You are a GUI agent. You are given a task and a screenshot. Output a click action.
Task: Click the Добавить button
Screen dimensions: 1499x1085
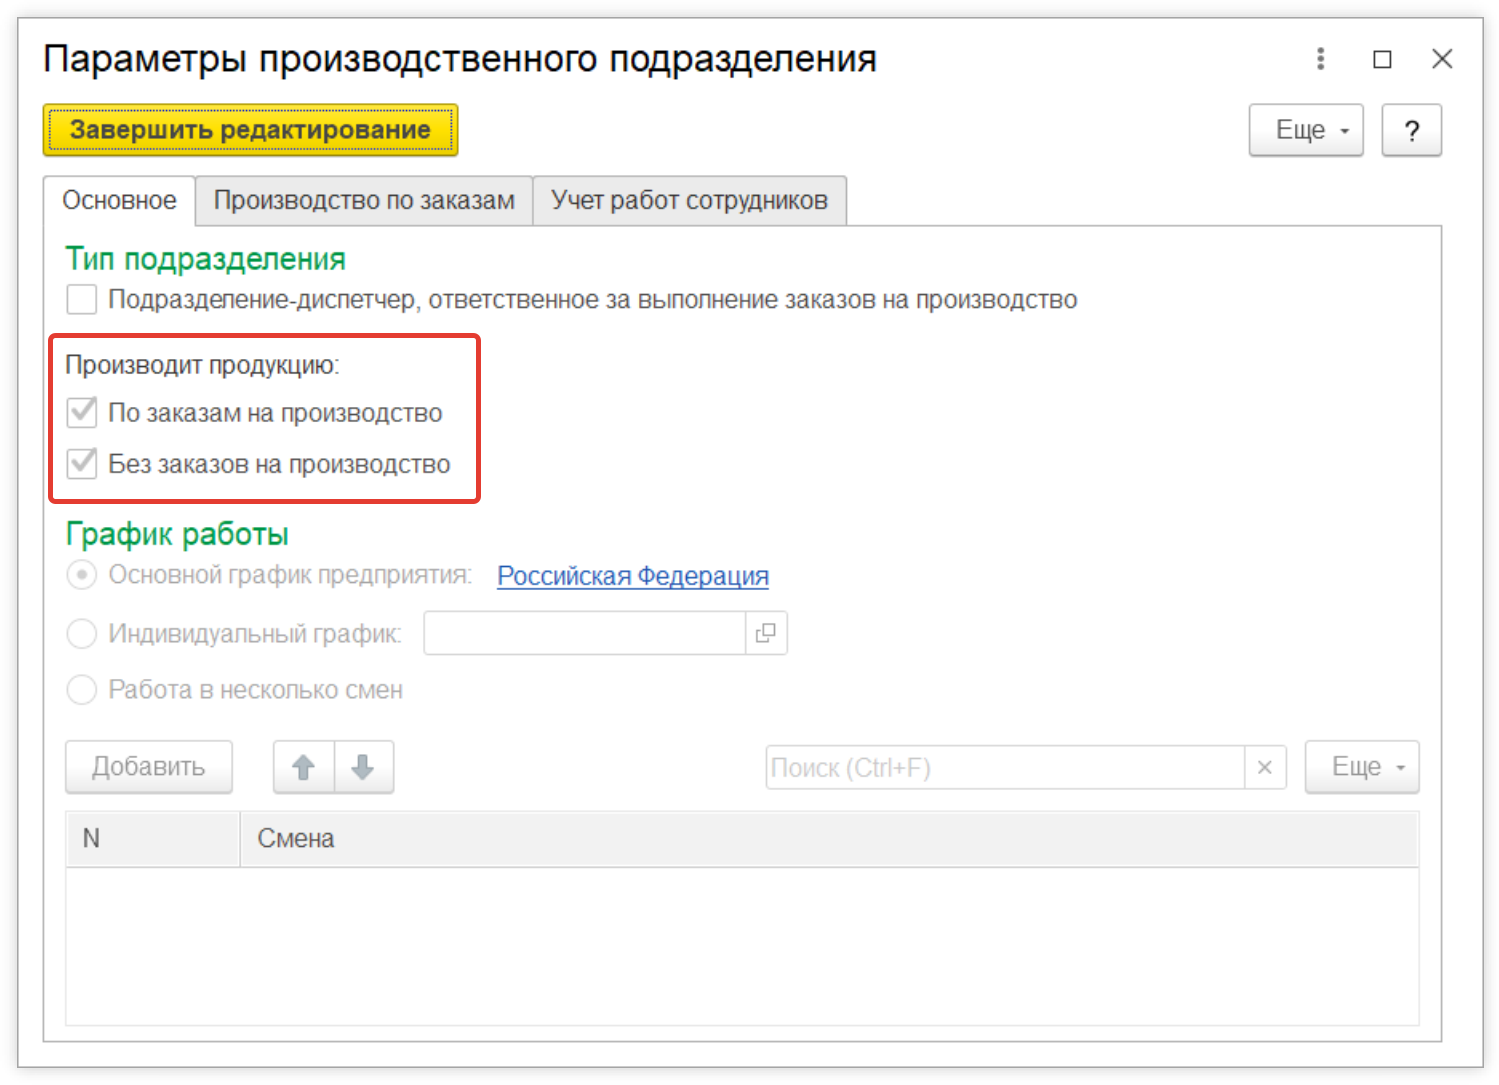(149, 767)
